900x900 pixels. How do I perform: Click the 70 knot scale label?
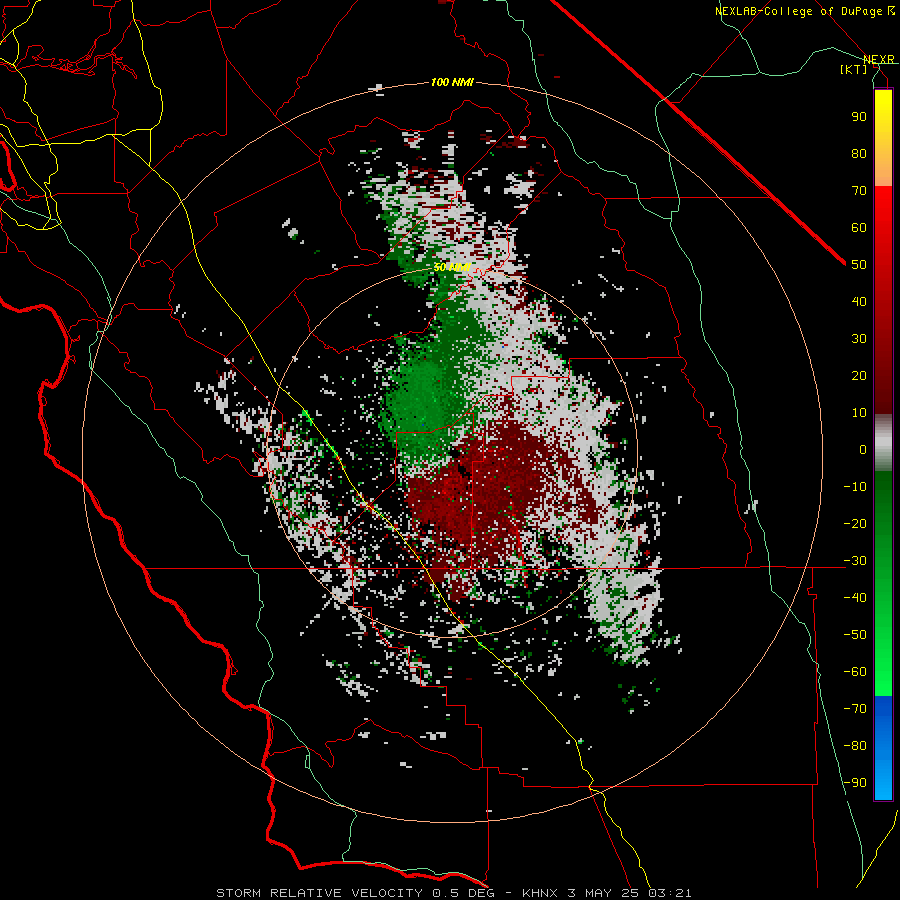[x=859, y=191]
